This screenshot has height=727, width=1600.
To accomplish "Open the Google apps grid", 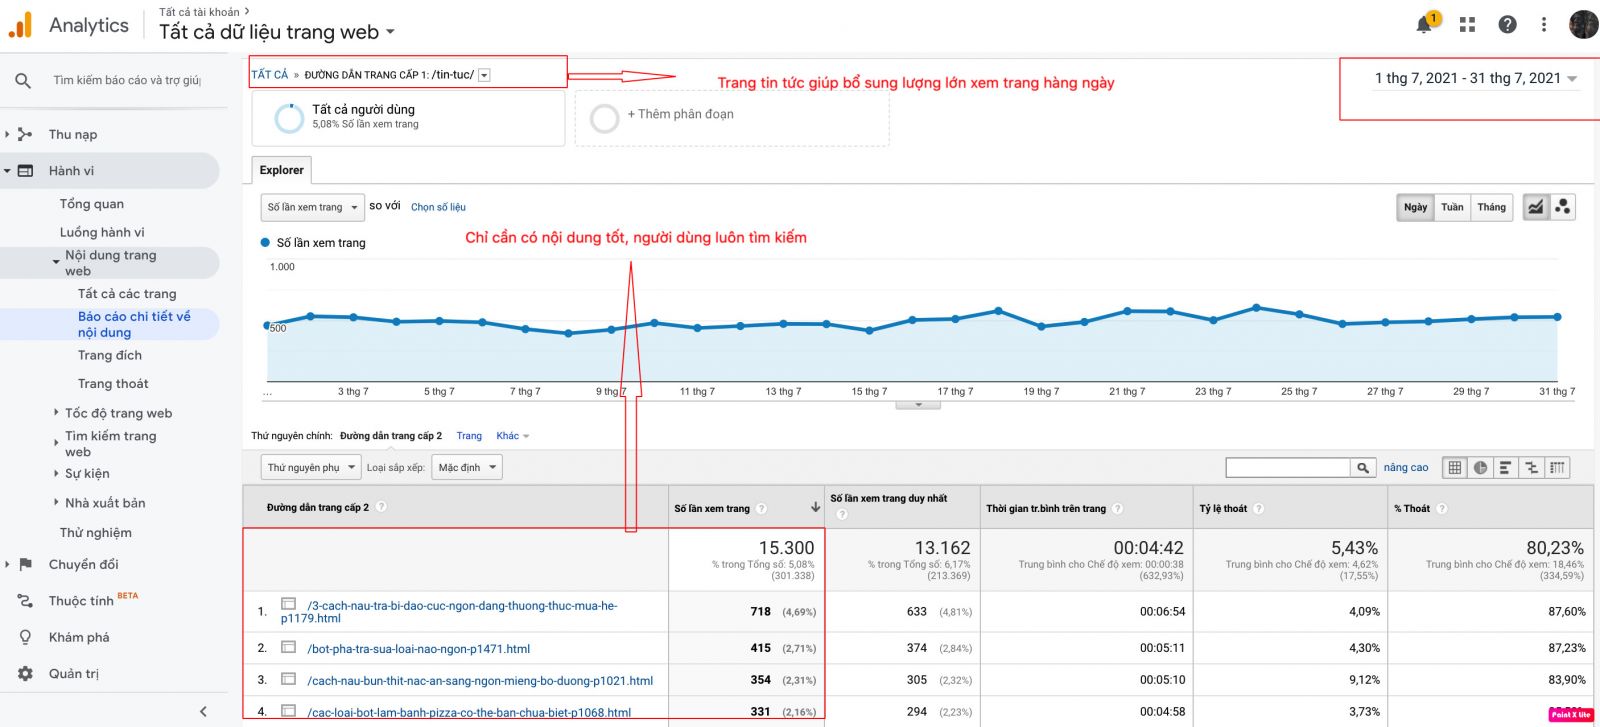I will (x=1467, y=25).
